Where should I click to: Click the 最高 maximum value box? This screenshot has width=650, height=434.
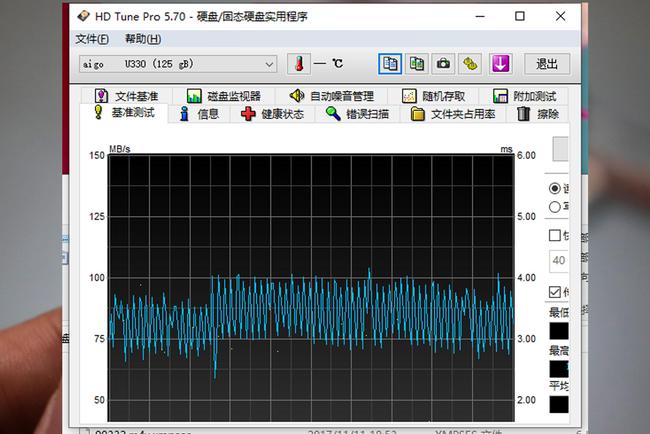pyautogui.click(x=559, y=369)
